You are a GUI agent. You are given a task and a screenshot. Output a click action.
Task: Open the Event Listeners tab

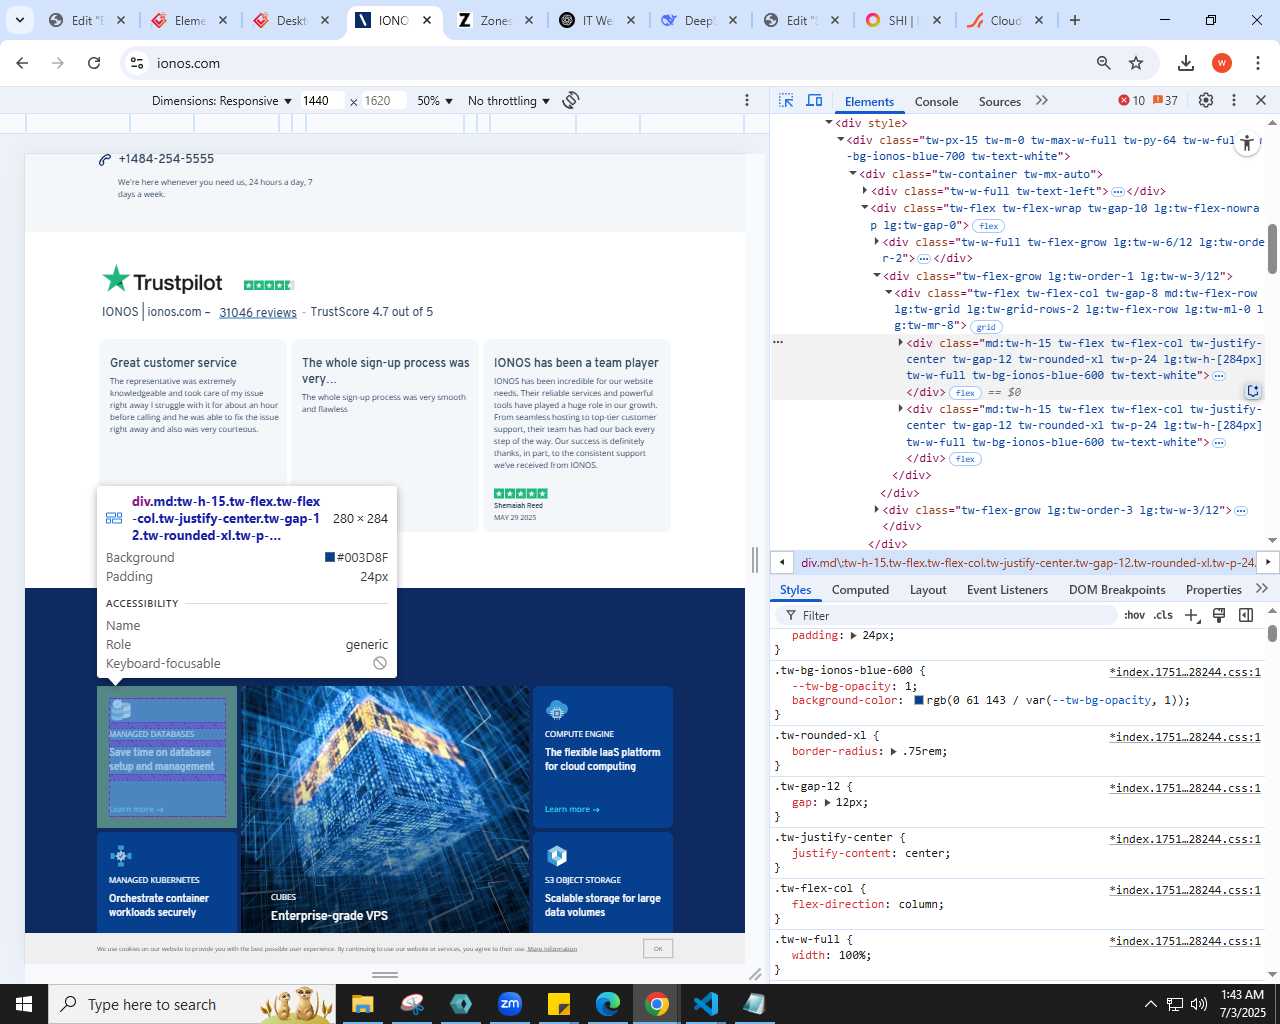(x=1007, y=590)
